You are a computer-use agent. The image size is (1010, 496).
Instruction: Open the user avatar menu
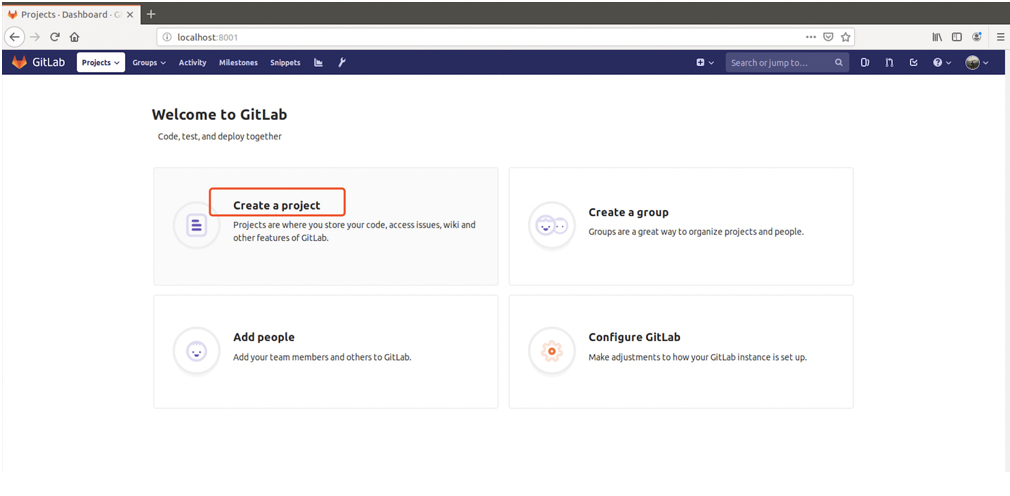[977, 62]
